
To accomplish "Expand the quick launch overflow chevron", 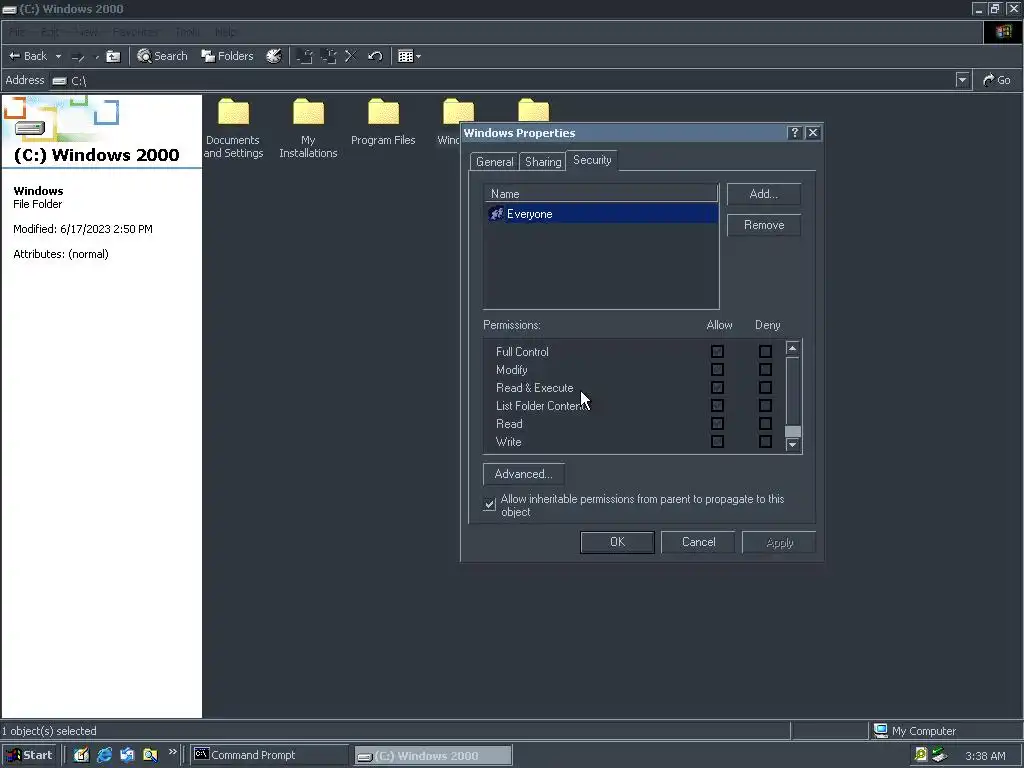I will tap(172, 752).
